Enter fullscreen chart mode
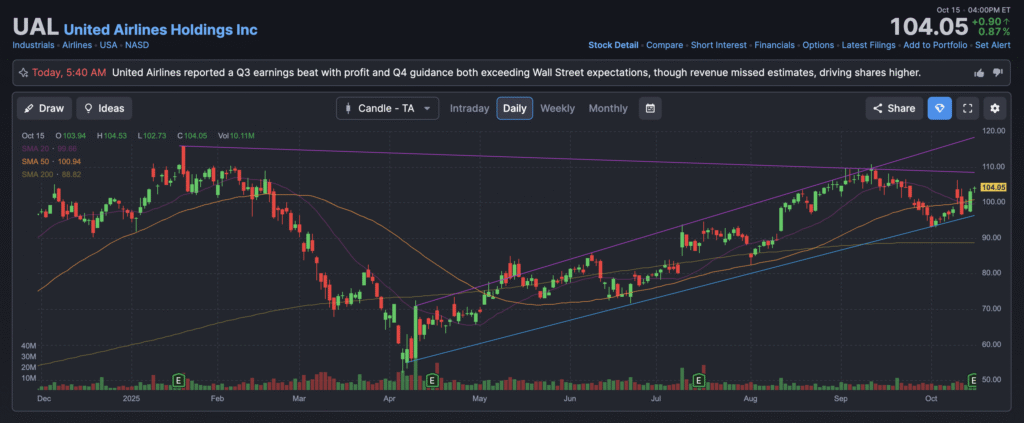1024x423 pixels. [967, 108]
